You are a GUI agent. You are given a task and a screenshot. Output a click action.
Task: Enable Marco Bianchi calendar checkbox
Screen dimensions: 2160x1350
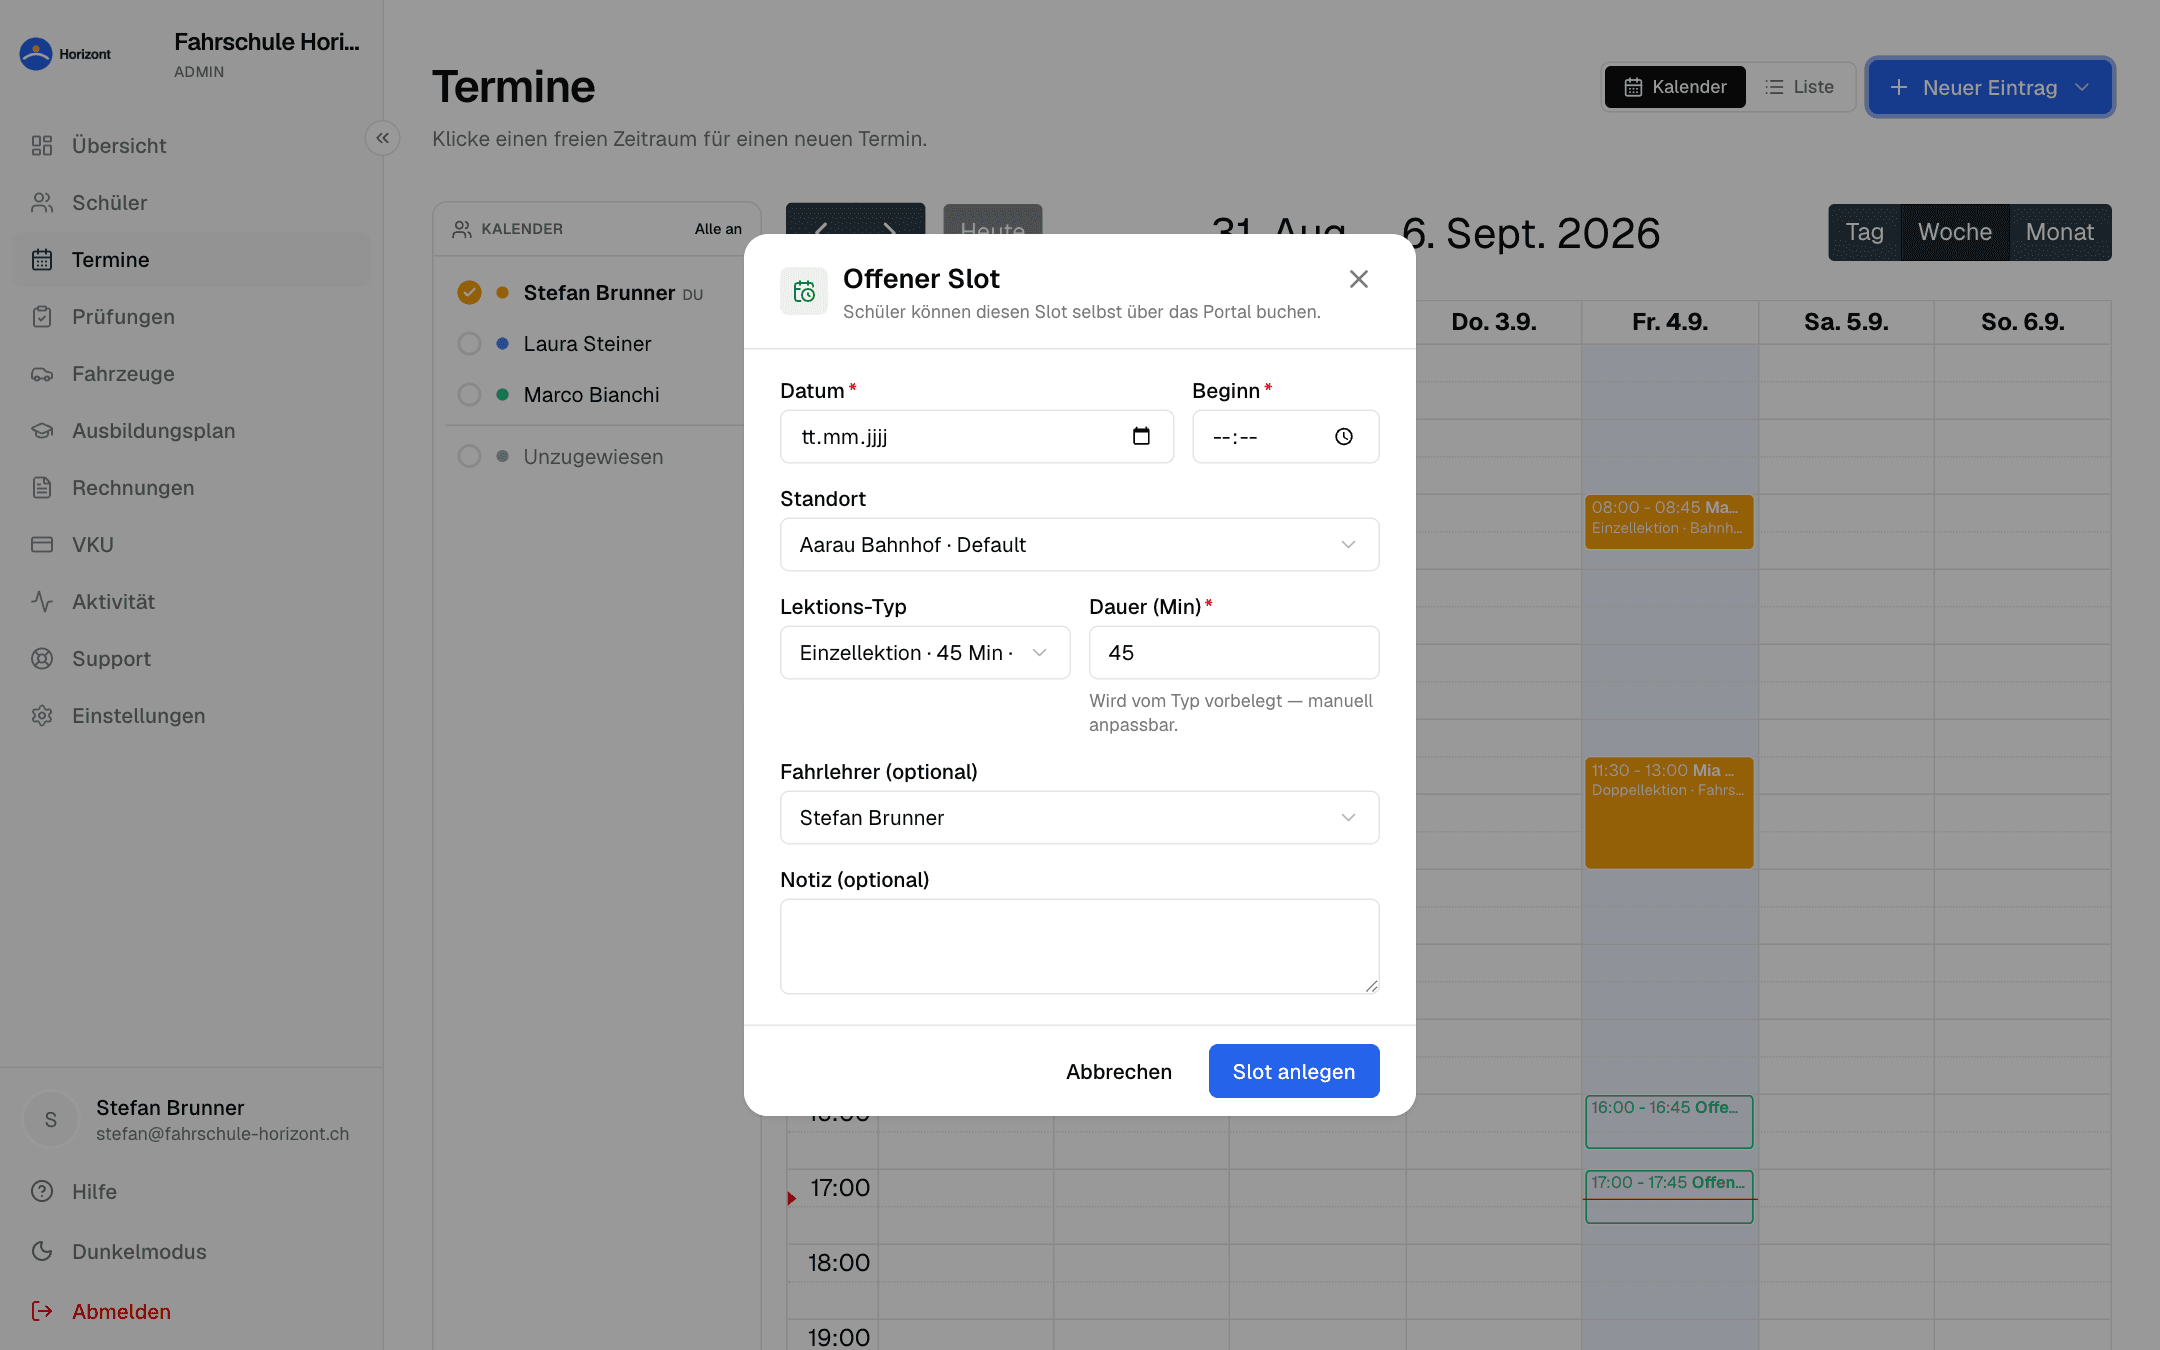(x=469, y=395)
